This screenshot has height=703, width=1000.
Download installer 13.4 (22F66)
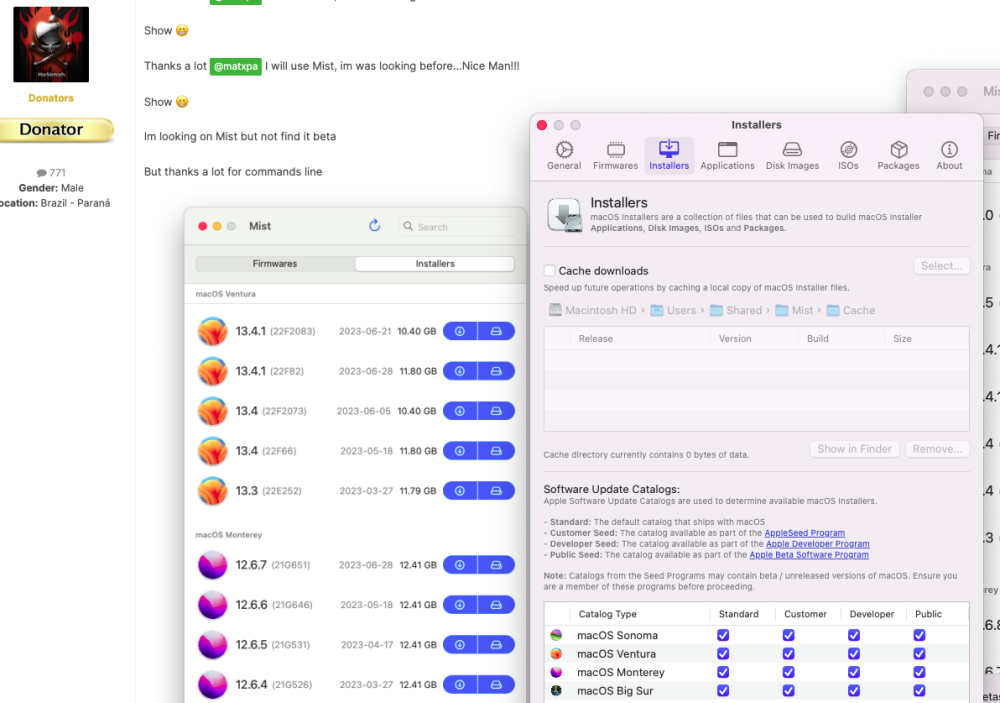point(460,451)
